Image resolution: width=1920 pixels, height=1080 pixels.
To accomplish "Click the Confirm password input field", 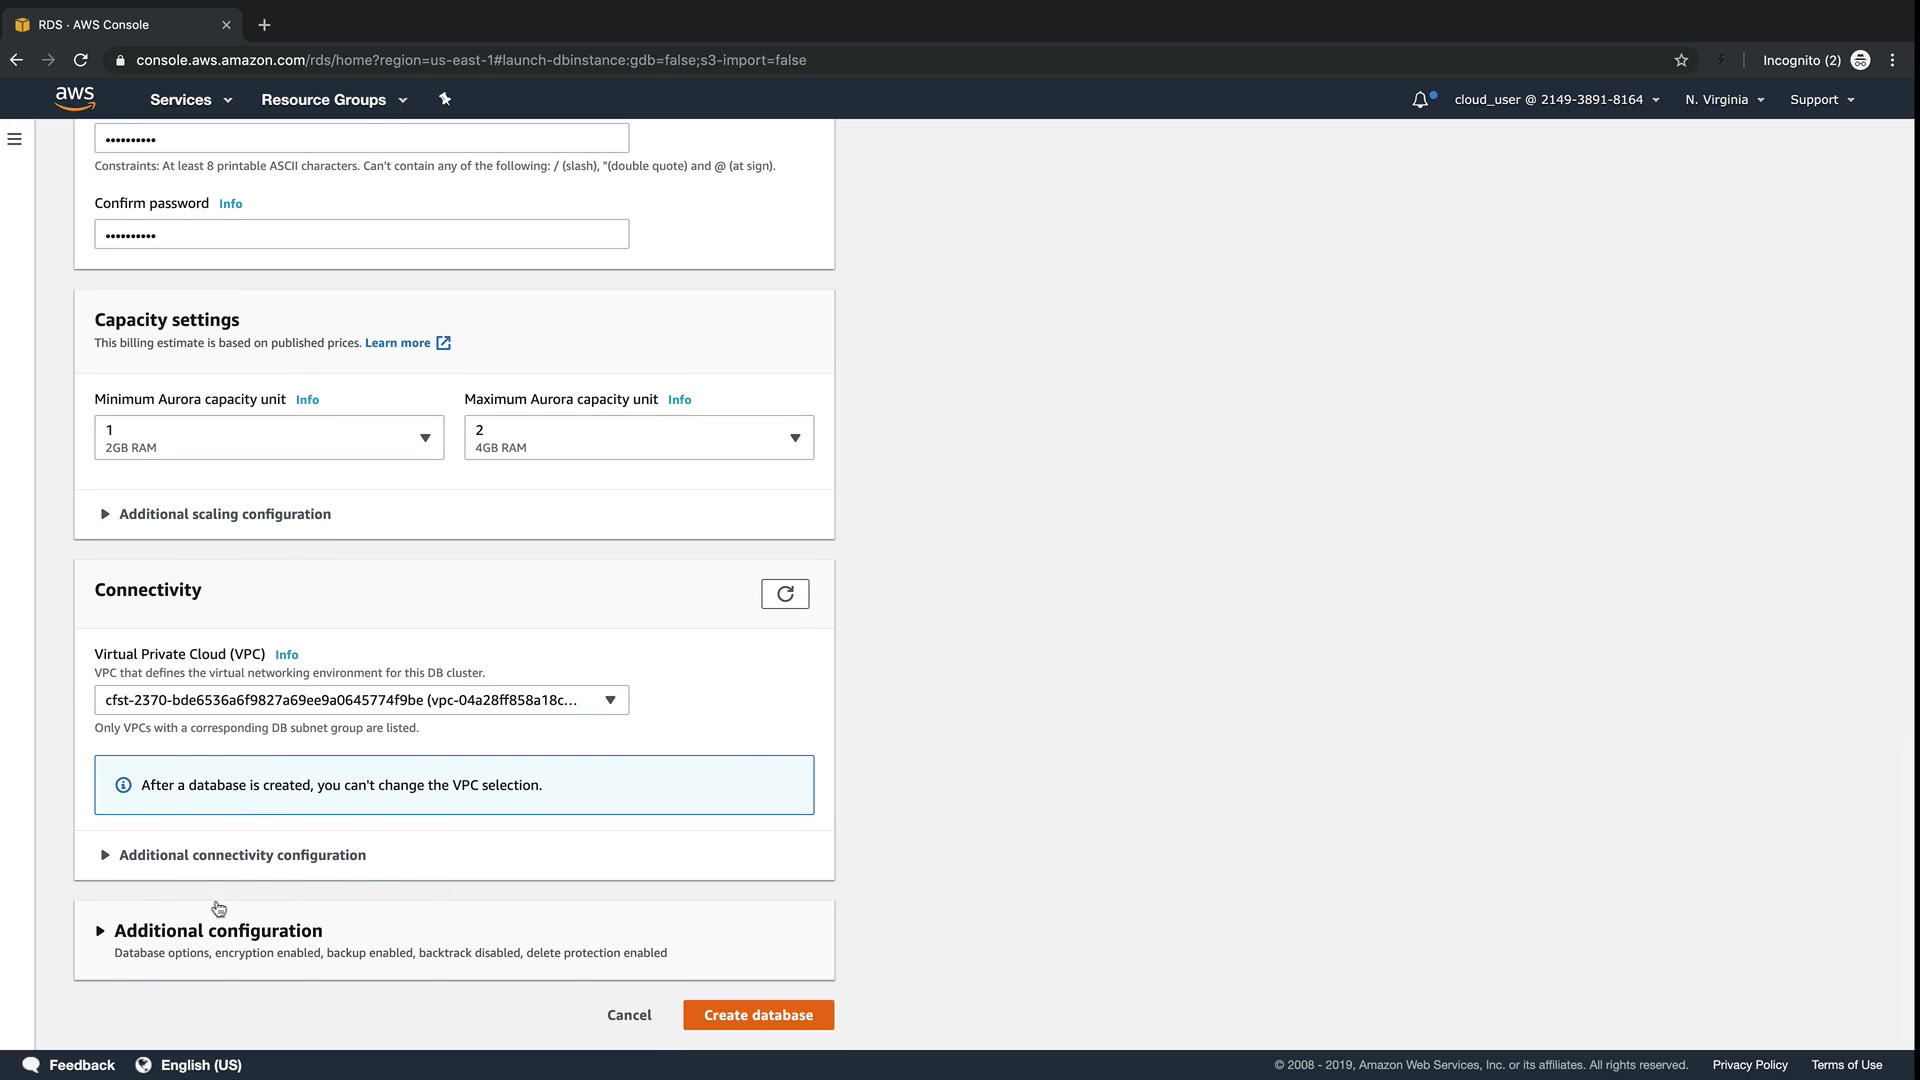I will pyautogui.click(x=361, y=235).
